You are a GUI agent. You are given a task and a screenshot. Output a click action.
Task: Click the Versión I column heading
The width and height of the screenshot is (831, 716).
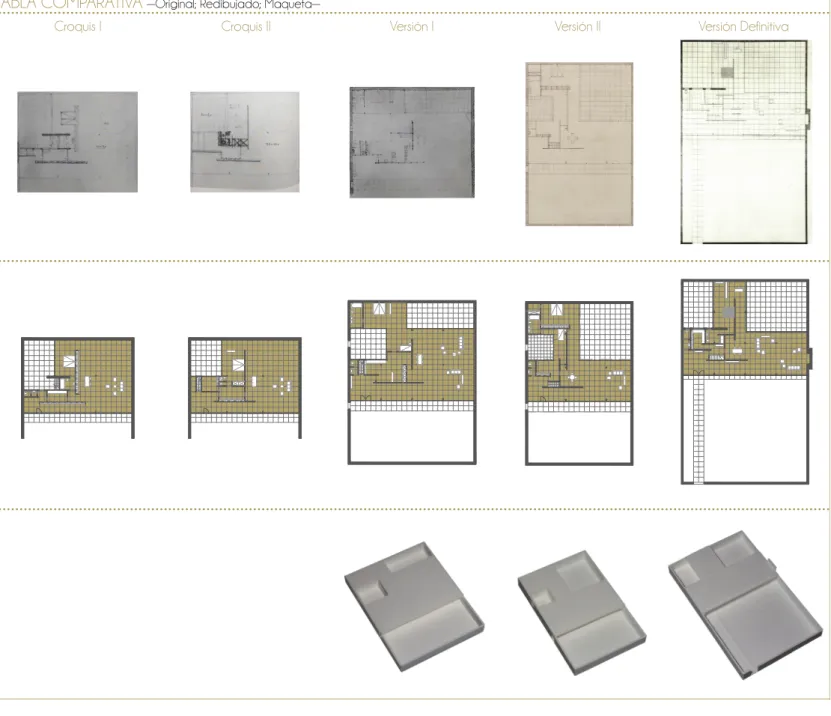point(412,26)
